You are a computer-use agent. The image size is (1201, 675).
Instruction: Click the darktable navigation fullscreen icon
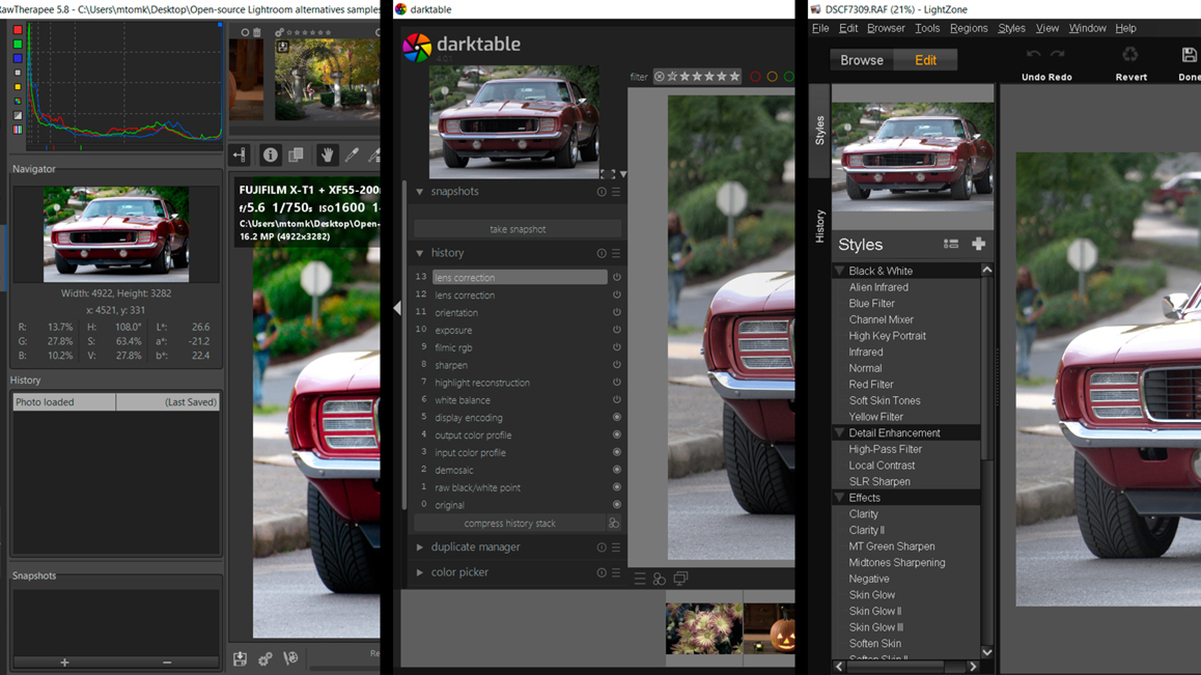tap(607, 174)
